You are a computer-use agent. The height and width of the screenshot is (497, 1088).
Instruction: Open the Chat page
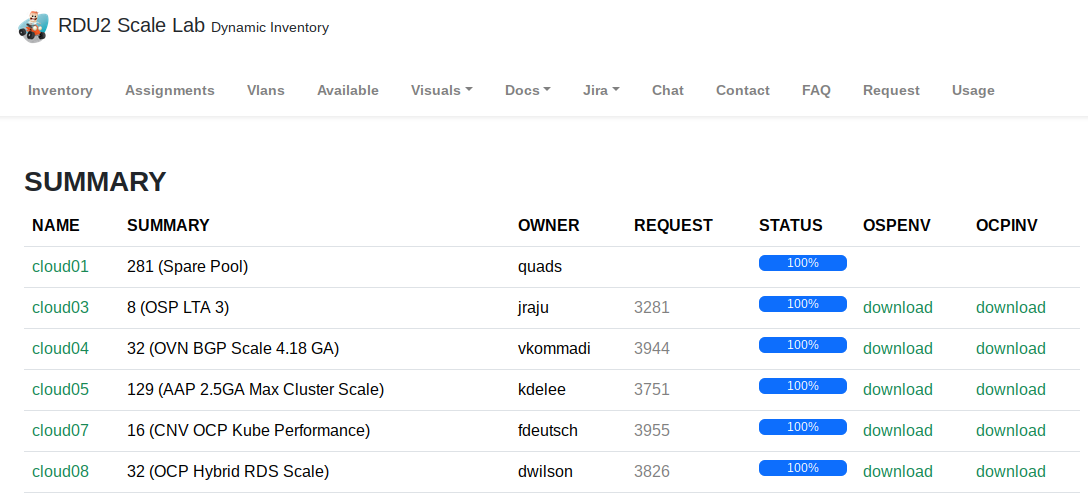pyautogui.click(x=668, y=90)
